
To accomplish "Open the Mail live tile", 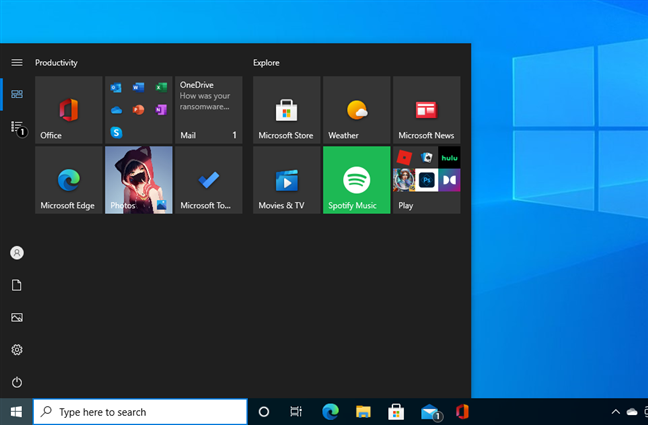I will (x=209, y=110).
